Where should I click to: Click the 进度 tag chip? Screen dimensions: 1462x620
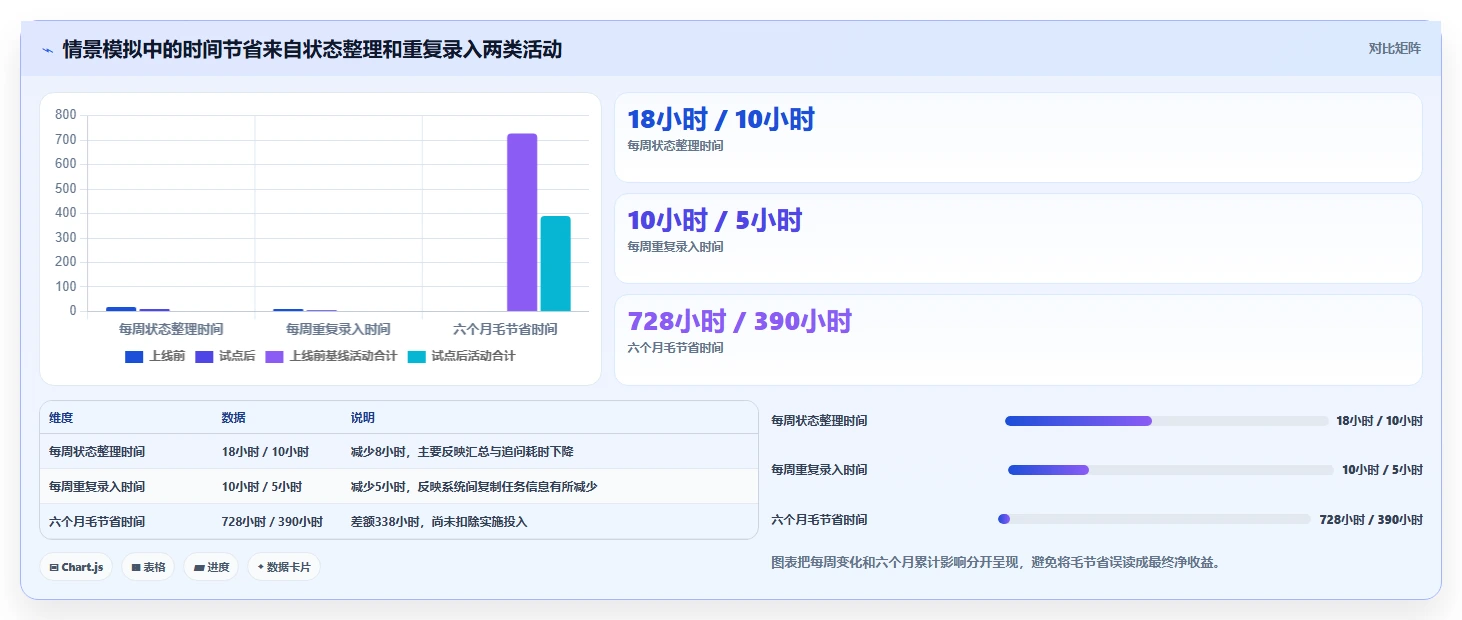click(x=211, y=567)
